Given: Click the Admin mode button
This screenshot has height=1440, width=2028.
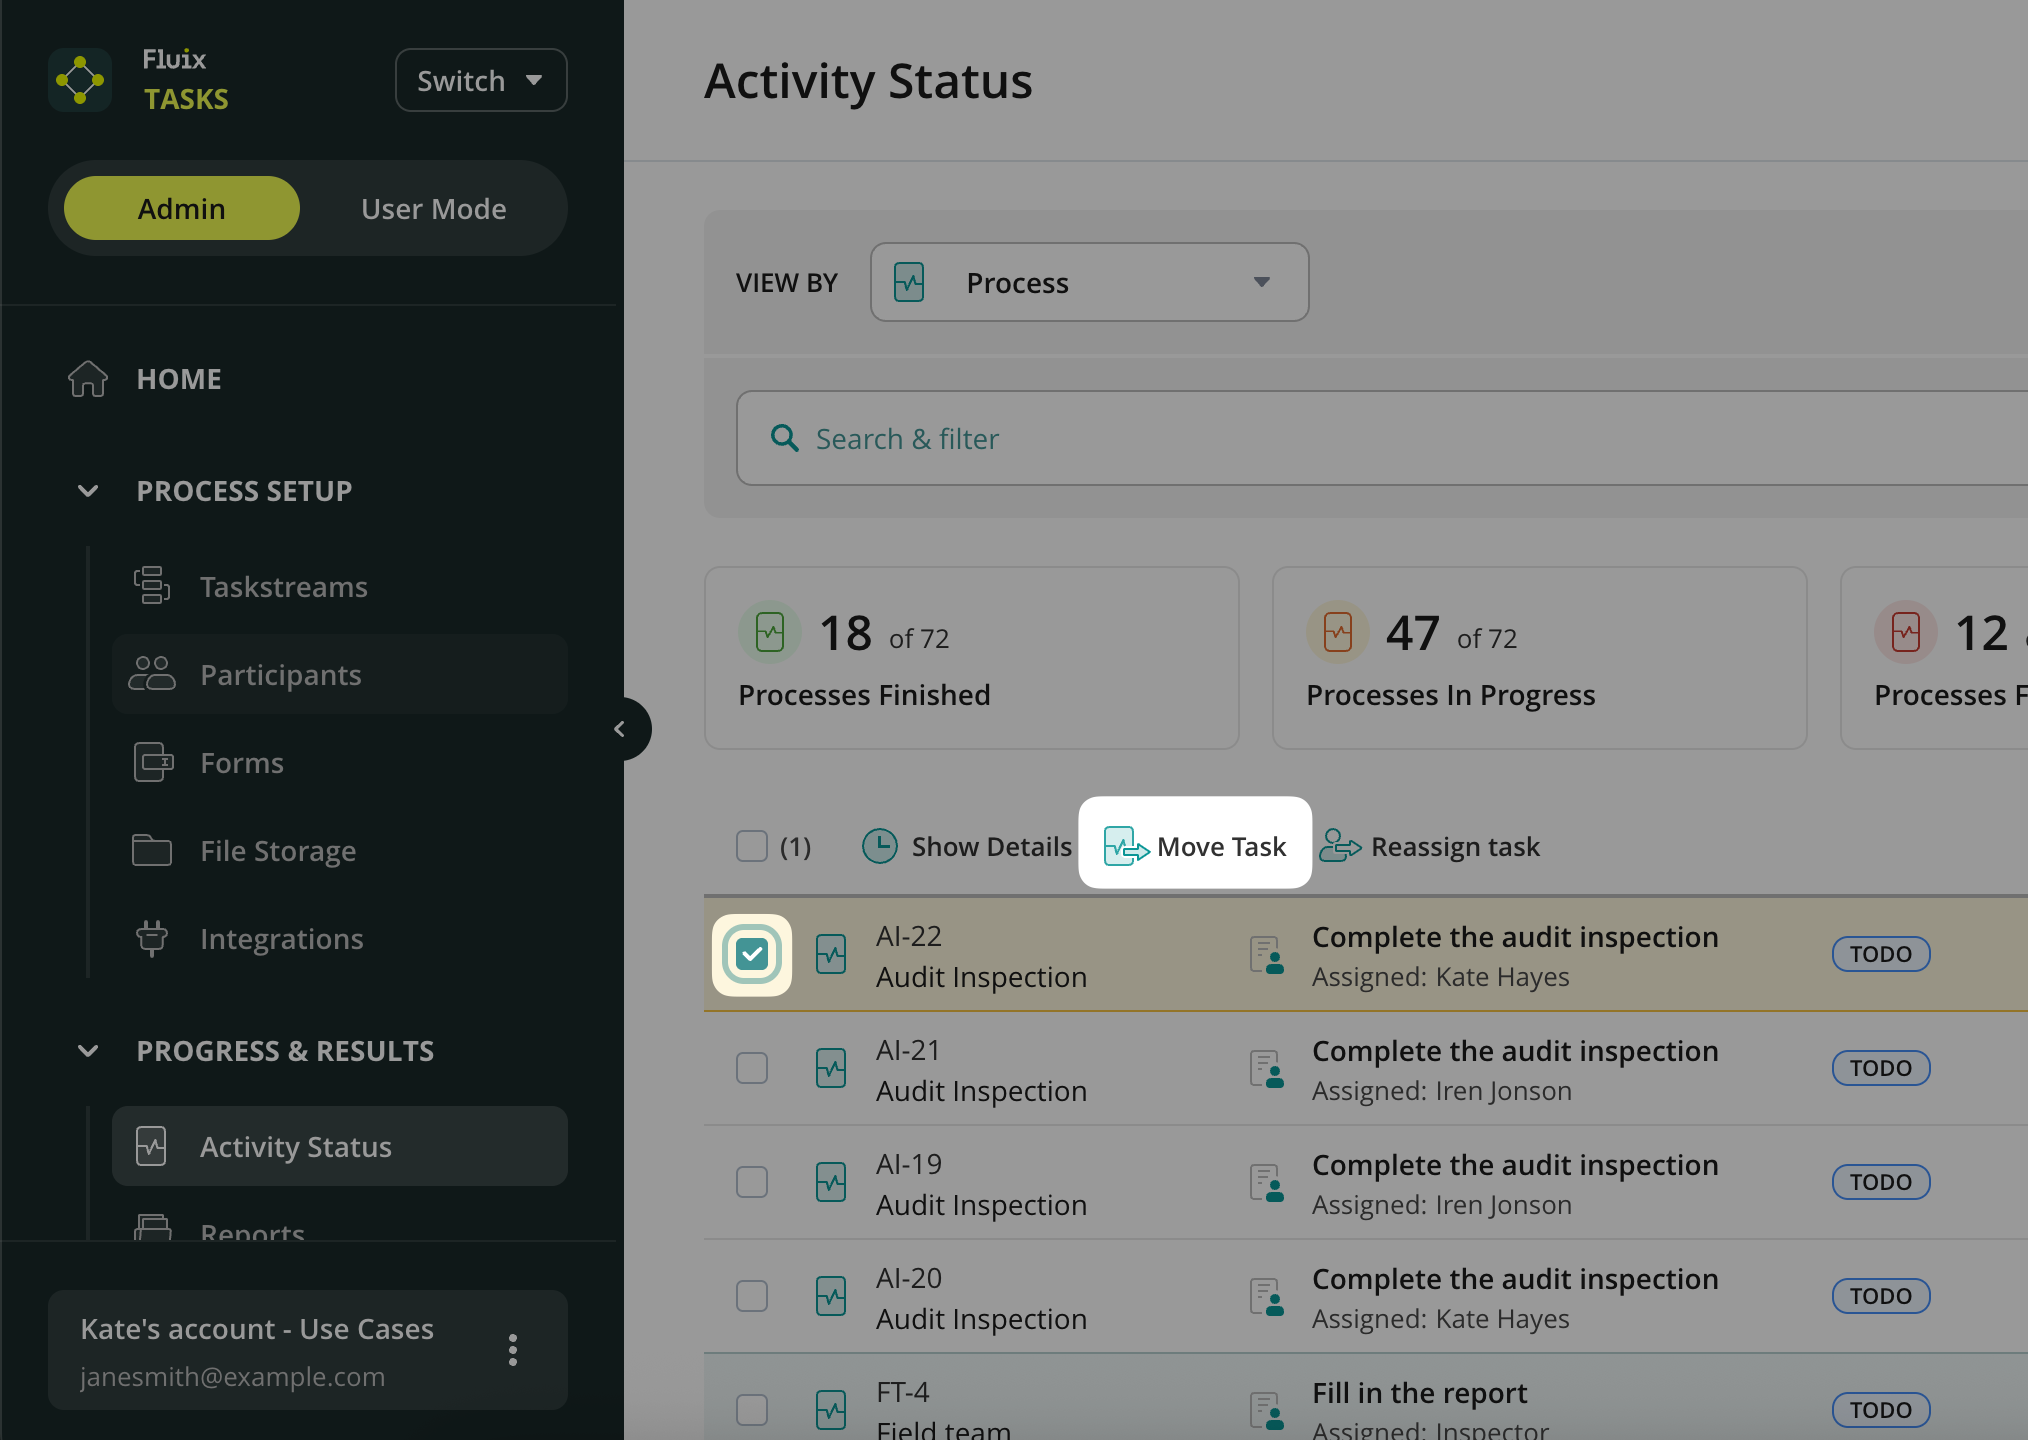Looking at the screenshot, I should [x=182, y=208].
